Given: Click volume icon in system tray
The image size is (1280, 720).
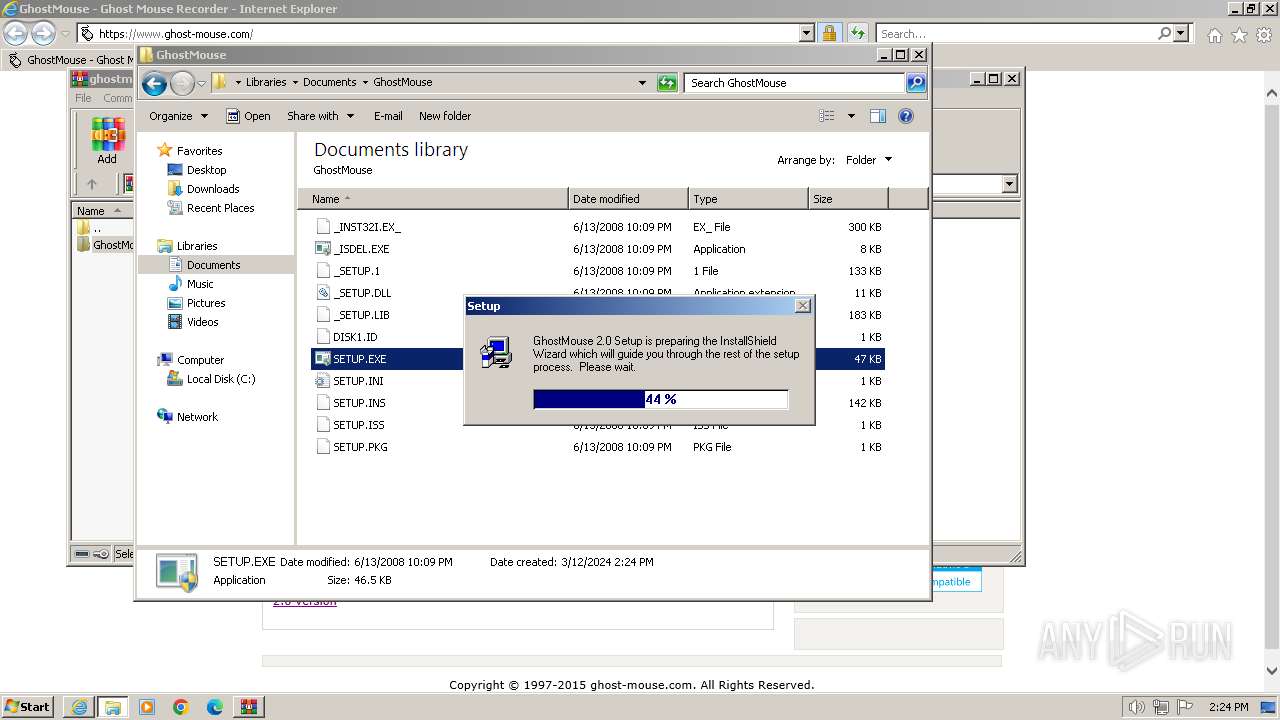Looking at the screenshot, I should [x=1137, y=707].
